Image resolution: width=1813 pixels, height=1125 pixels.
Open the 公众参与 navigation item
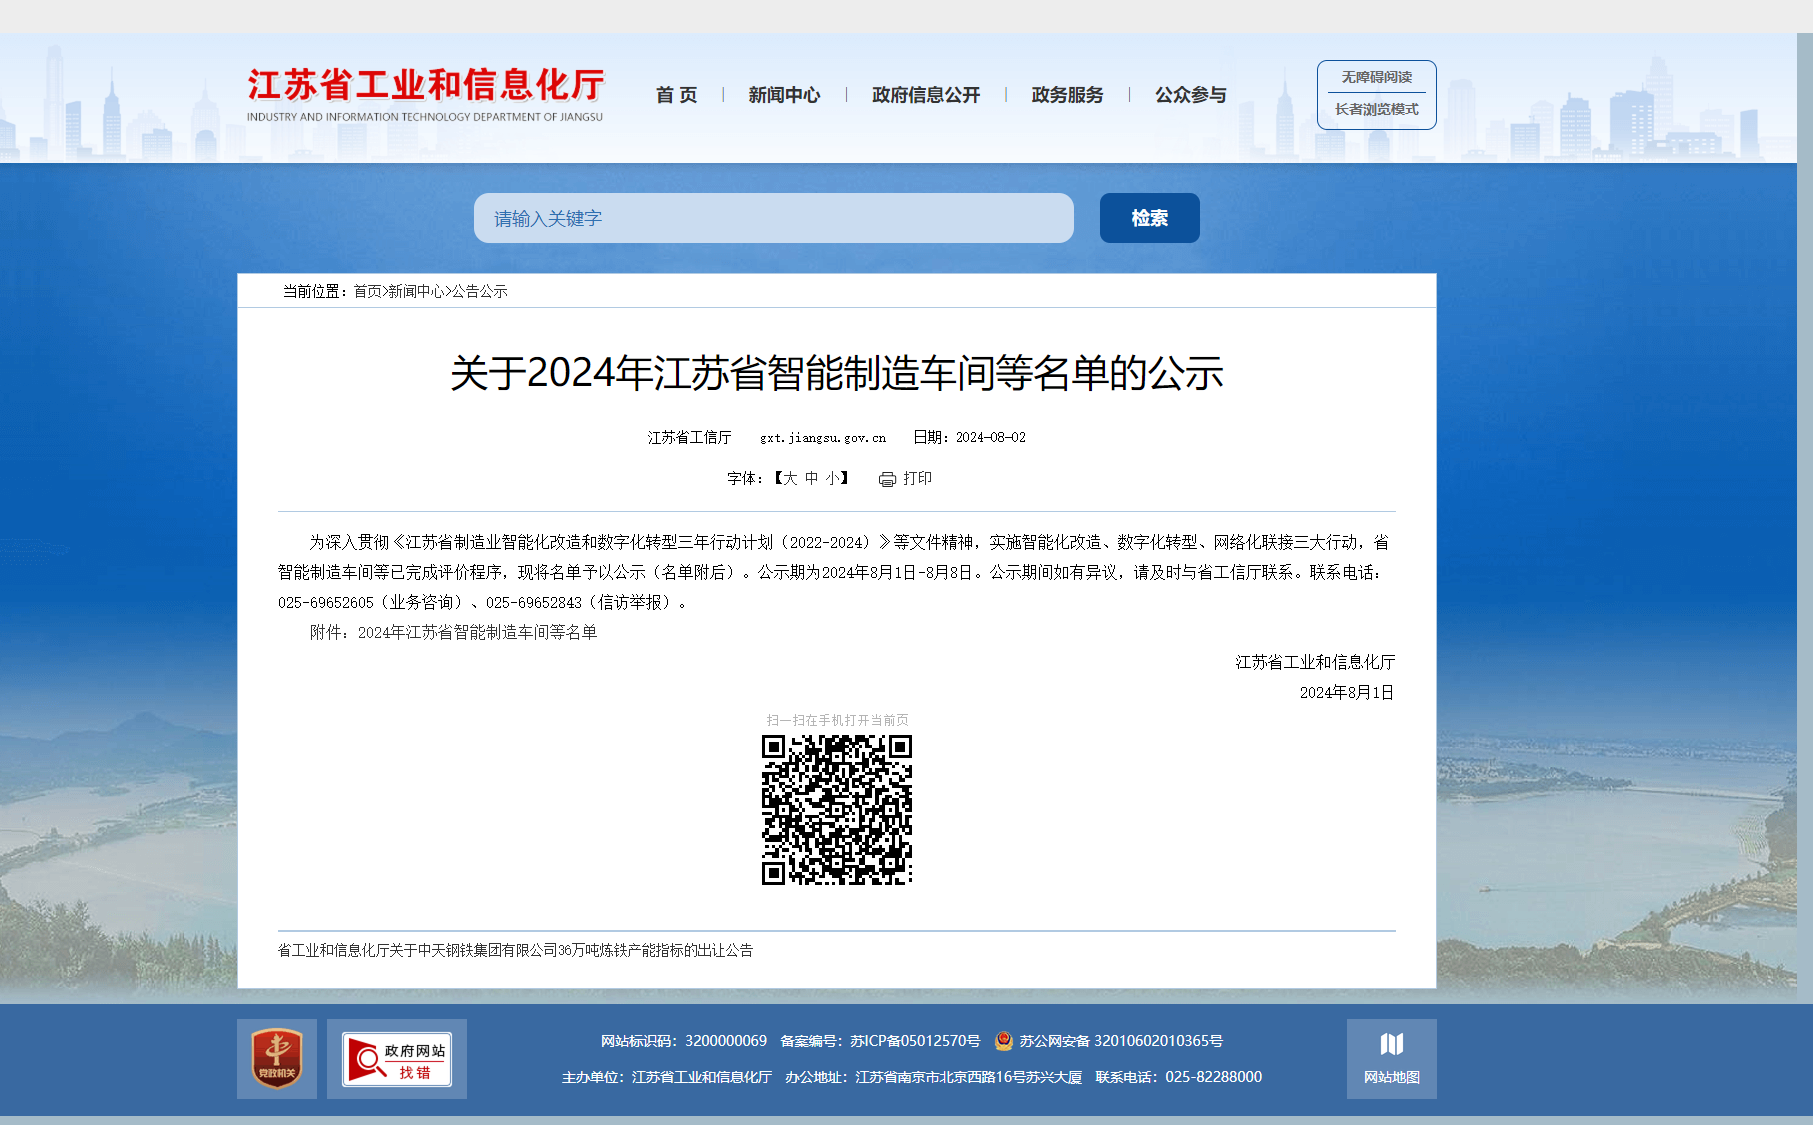1190,95
